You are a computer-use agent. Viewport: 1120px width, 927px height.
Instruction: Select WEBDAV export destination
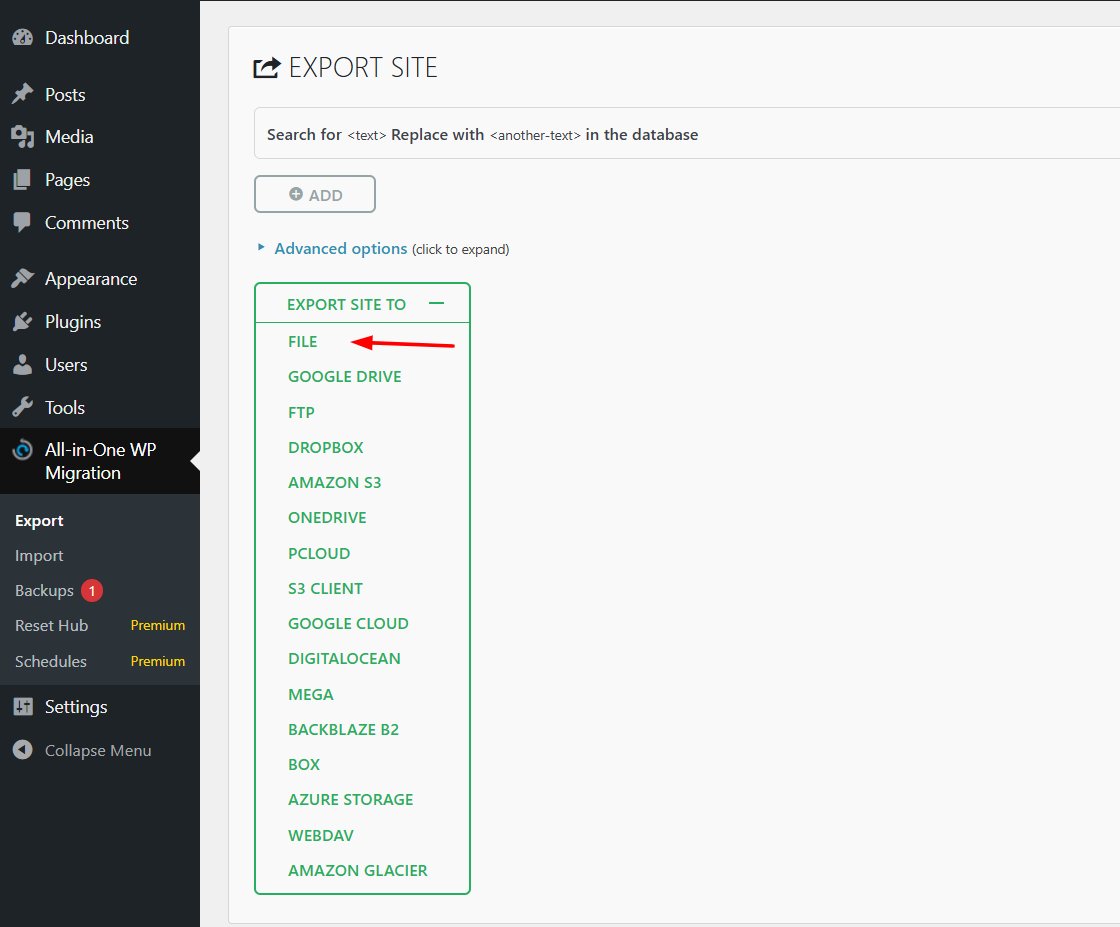pos(321,834)
